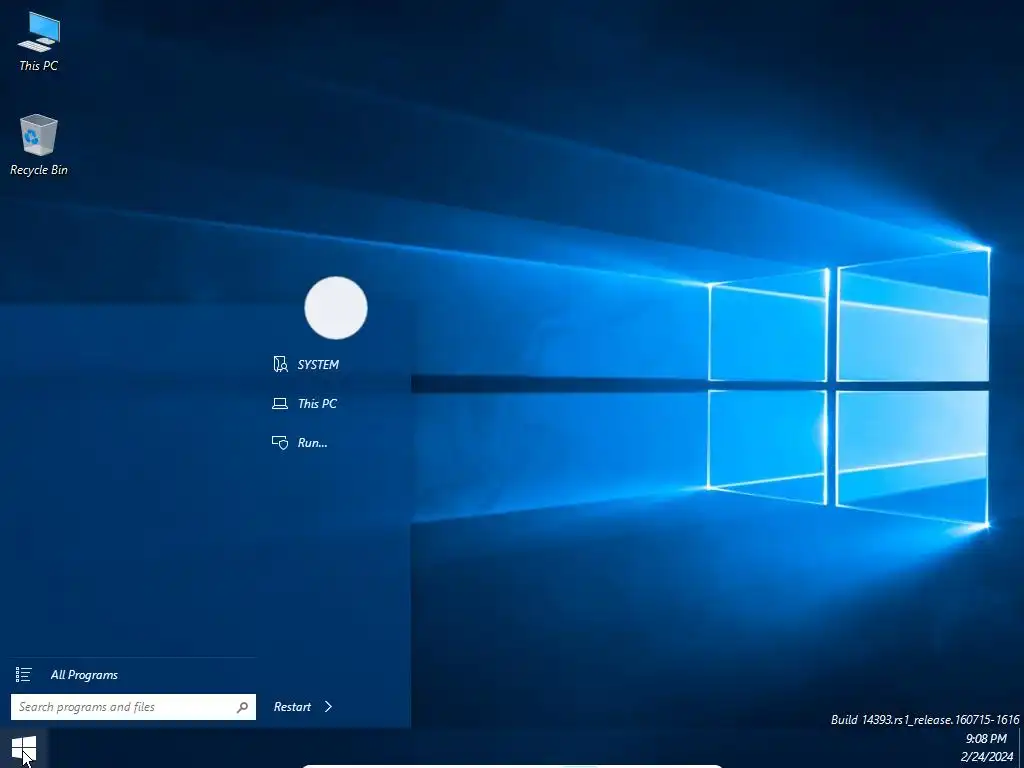Screen dimensions: 1024x768
Task: Click the Restart button
Action: pyautogui.click(x=292, y=707)
